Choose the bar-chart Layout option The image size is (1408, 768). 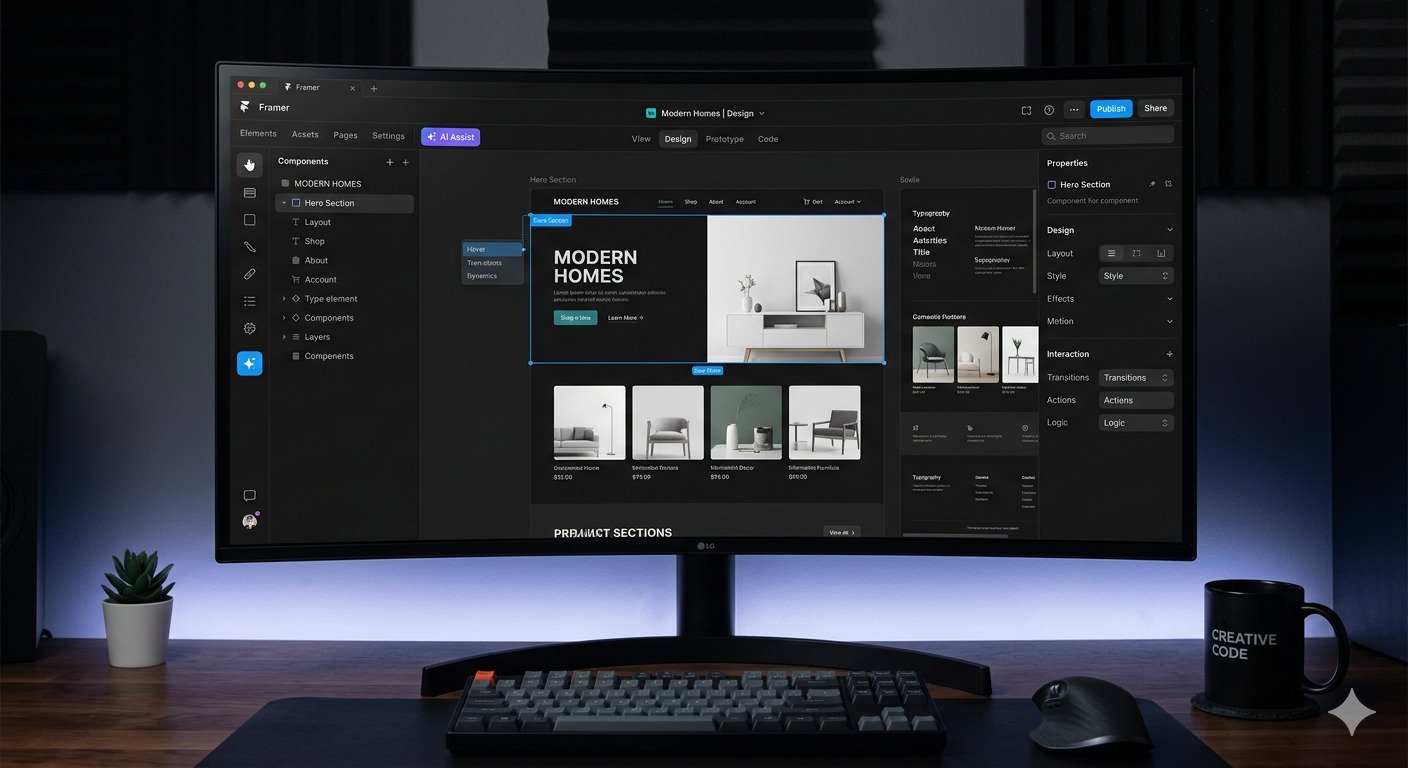tap(1161, 254)
